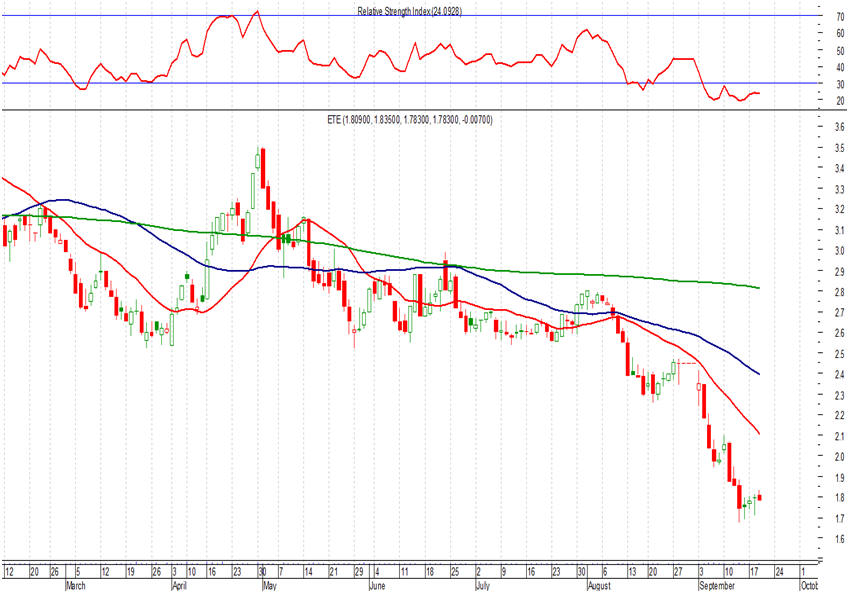
Task: Click the 3.3 price axis label
Action: [x=839, y=189]
